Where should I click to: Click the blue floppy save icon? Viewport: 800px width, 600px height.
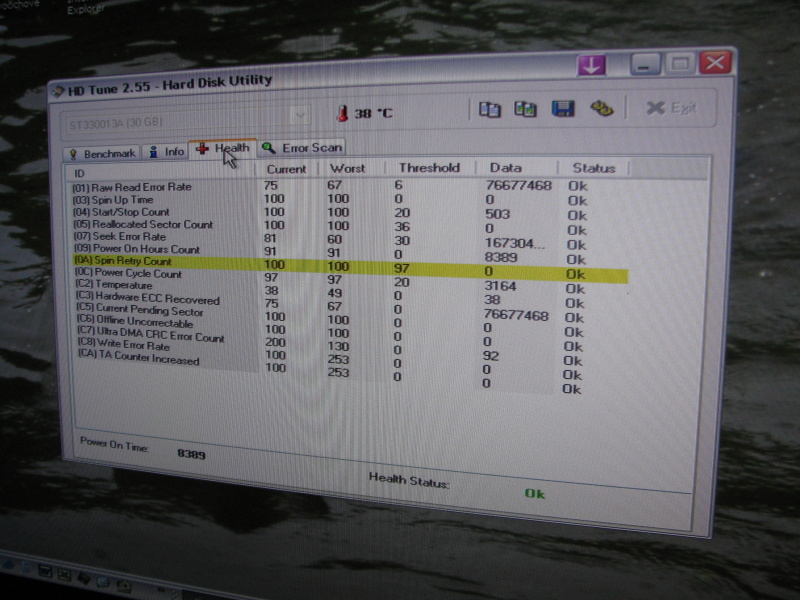(563, 108)
